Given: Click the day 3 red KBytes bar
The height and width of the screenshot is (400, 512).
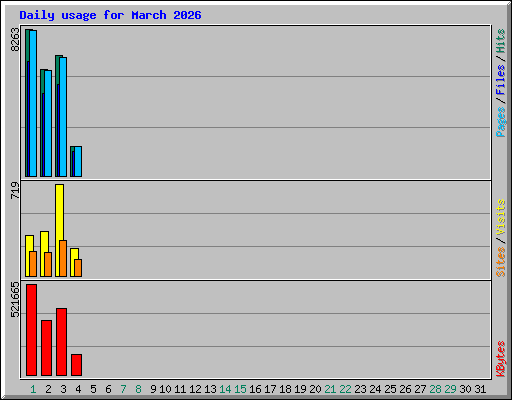Looking at the screenshot, I should [x=61, y=342].
